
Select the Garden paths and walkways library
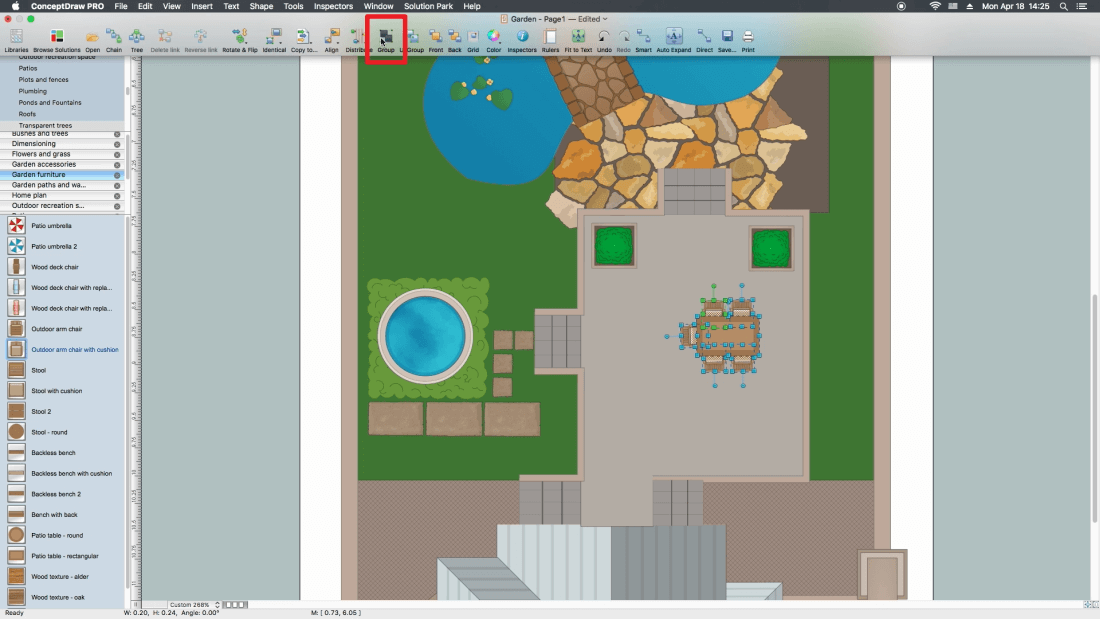(x=62, y=185)
